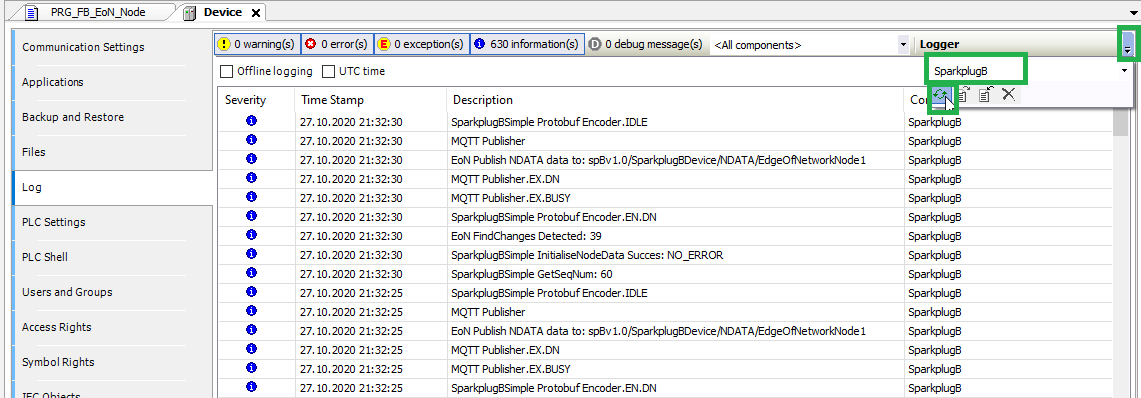1141x398 pixels.
Task: Select the EoN FindChanges Detected: 39 row
Action: [x=665, y=236]
